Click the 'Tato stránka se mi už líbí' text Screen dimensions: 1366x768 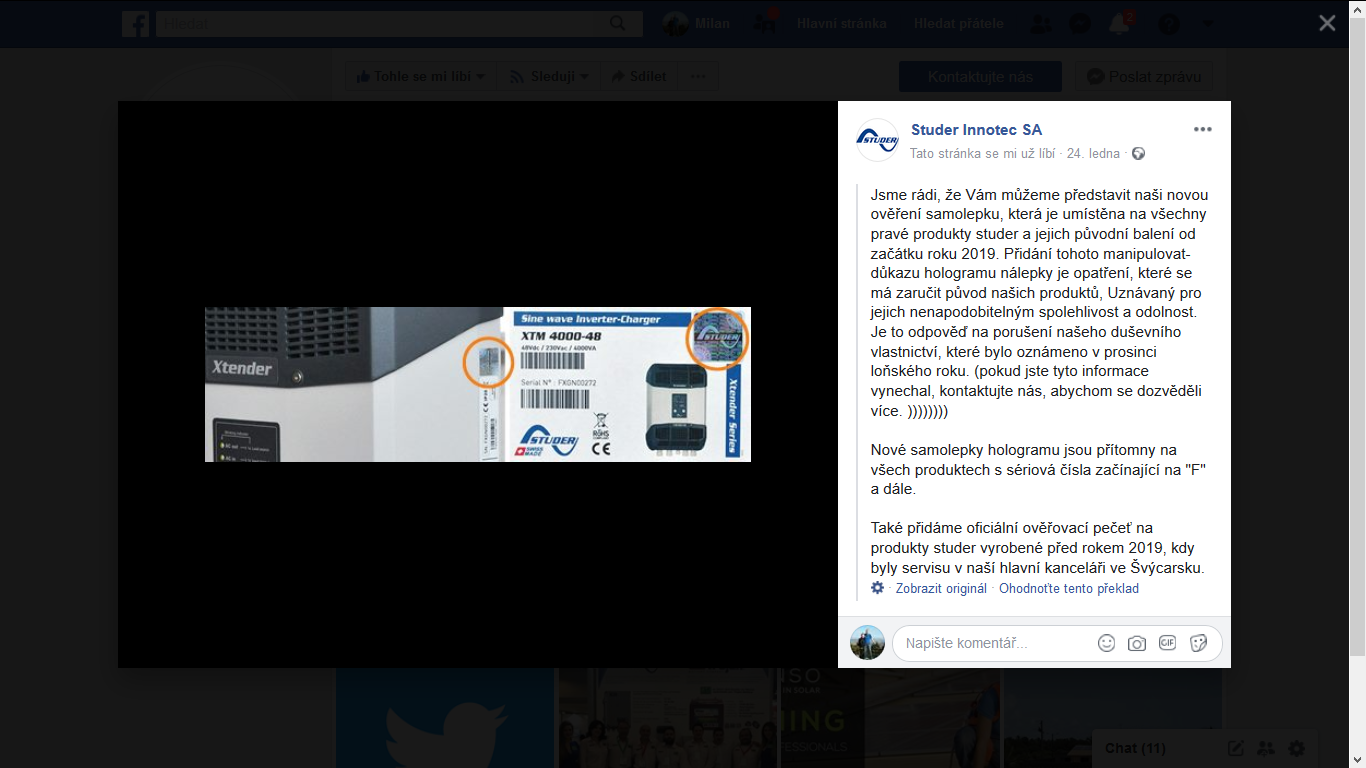click(x=982, y=154)
